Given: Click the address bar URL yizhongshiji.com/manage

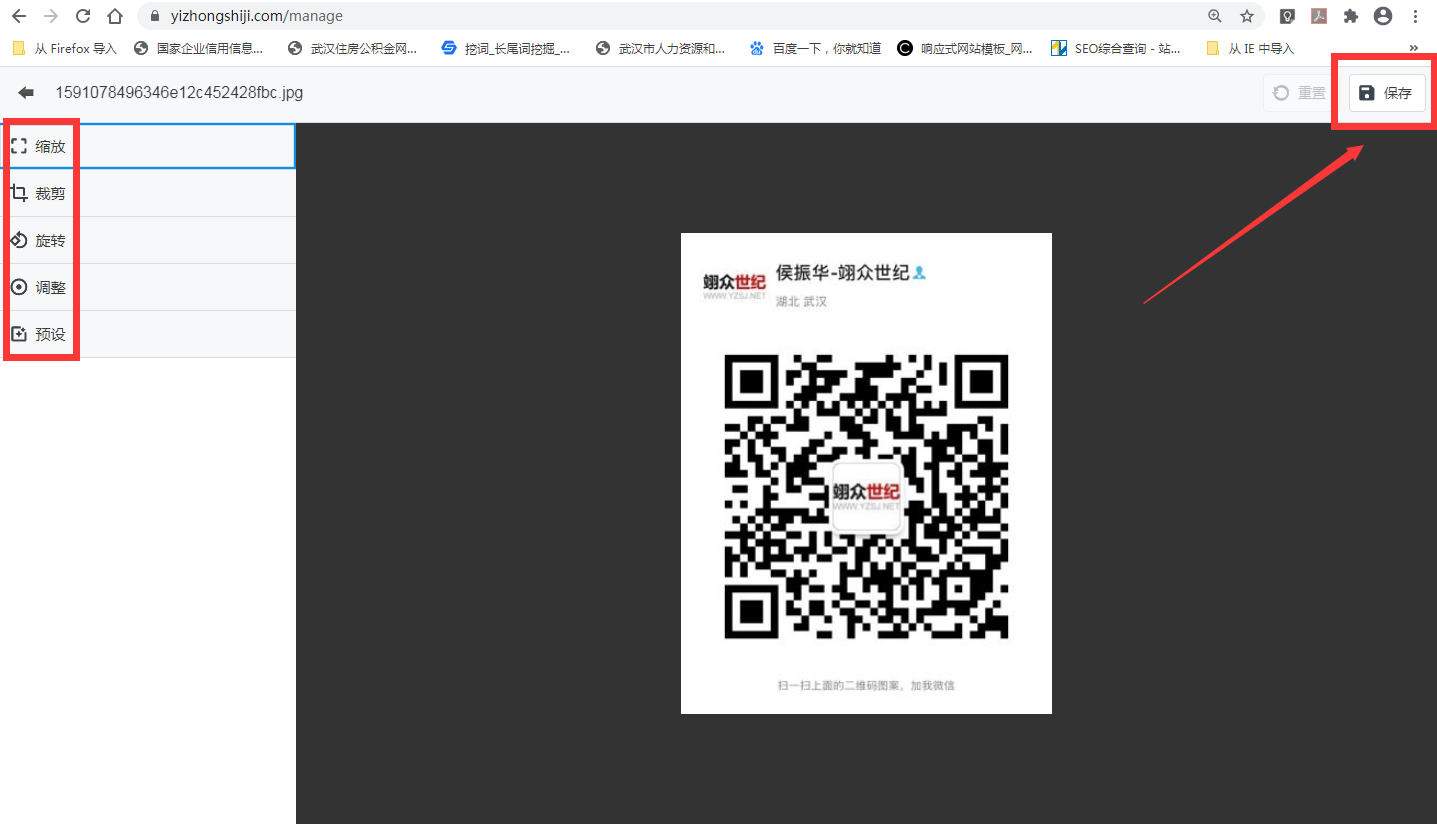Looking at the screenshot, I should tap(257, 16).
